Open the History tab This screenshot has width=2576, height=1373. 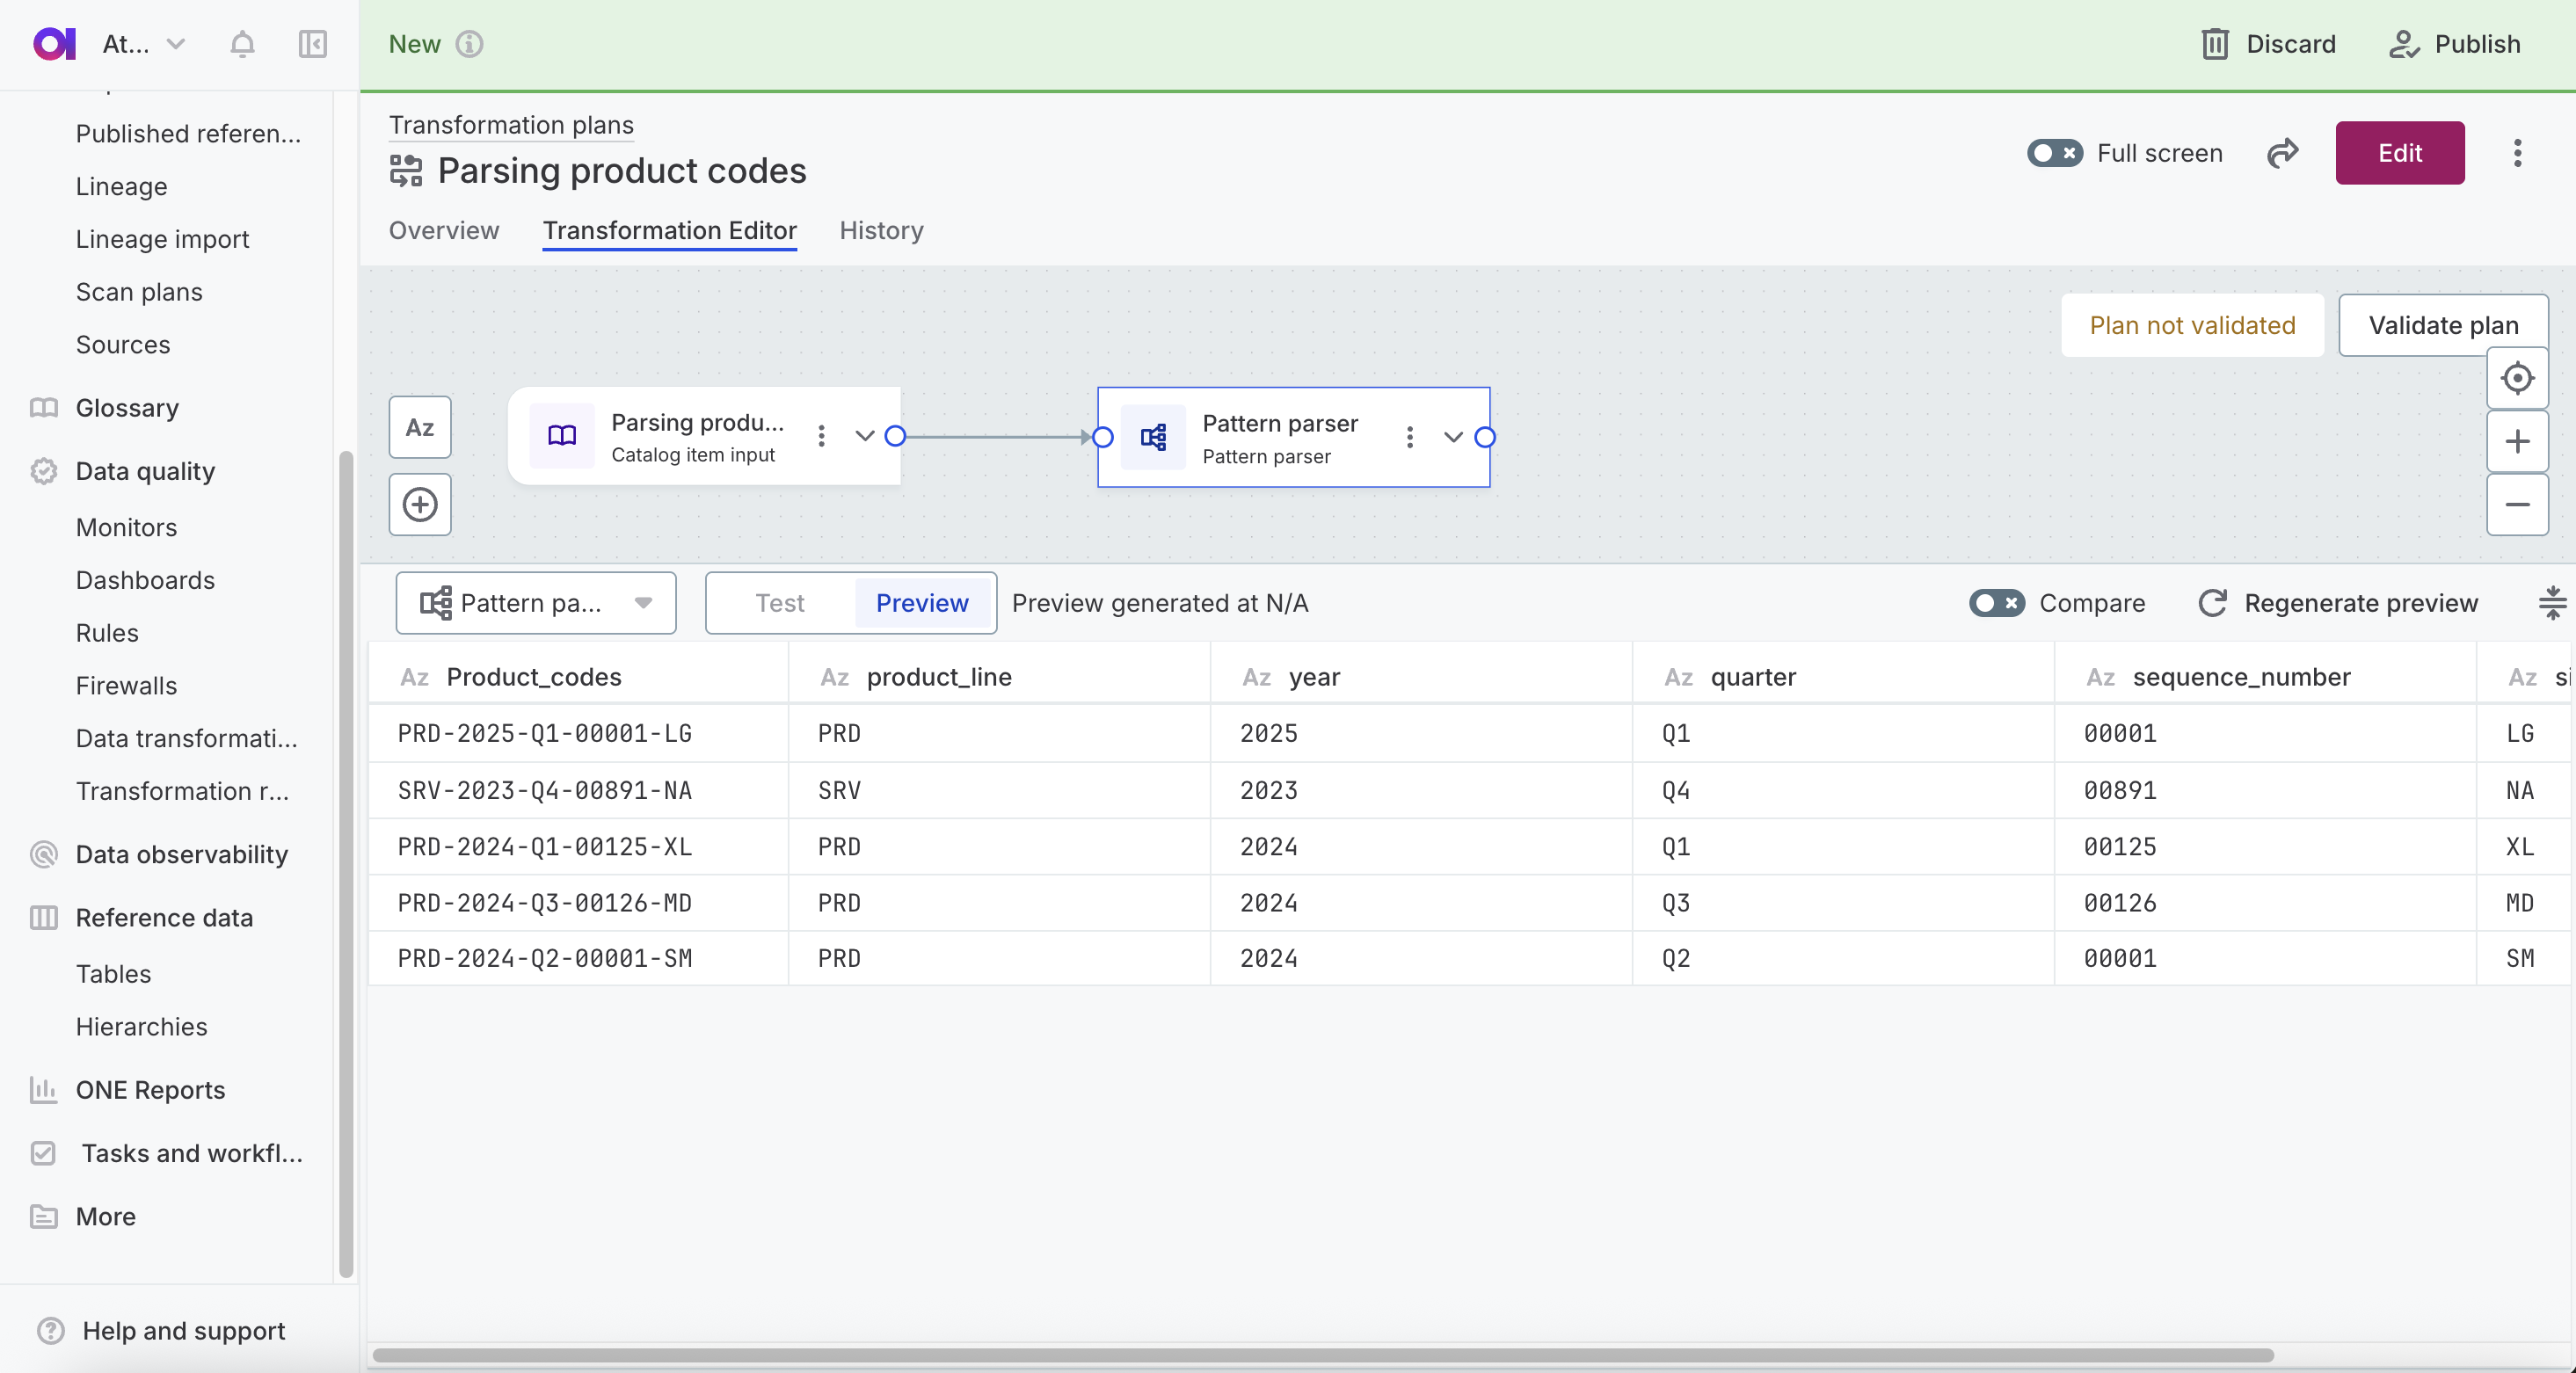880,230
